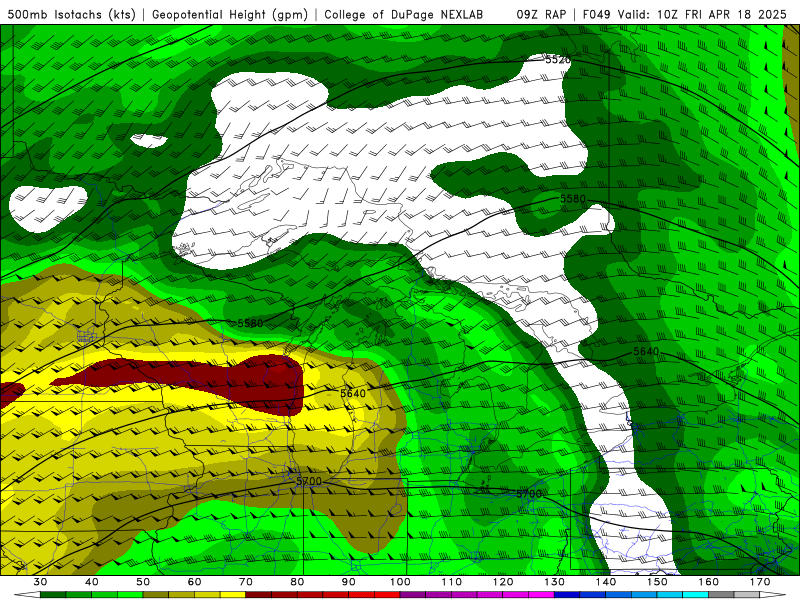The height and width of the screenshot is (600, 800).
Task: Click the yellow swatch in the color bar
Action: tap(233, 595)
